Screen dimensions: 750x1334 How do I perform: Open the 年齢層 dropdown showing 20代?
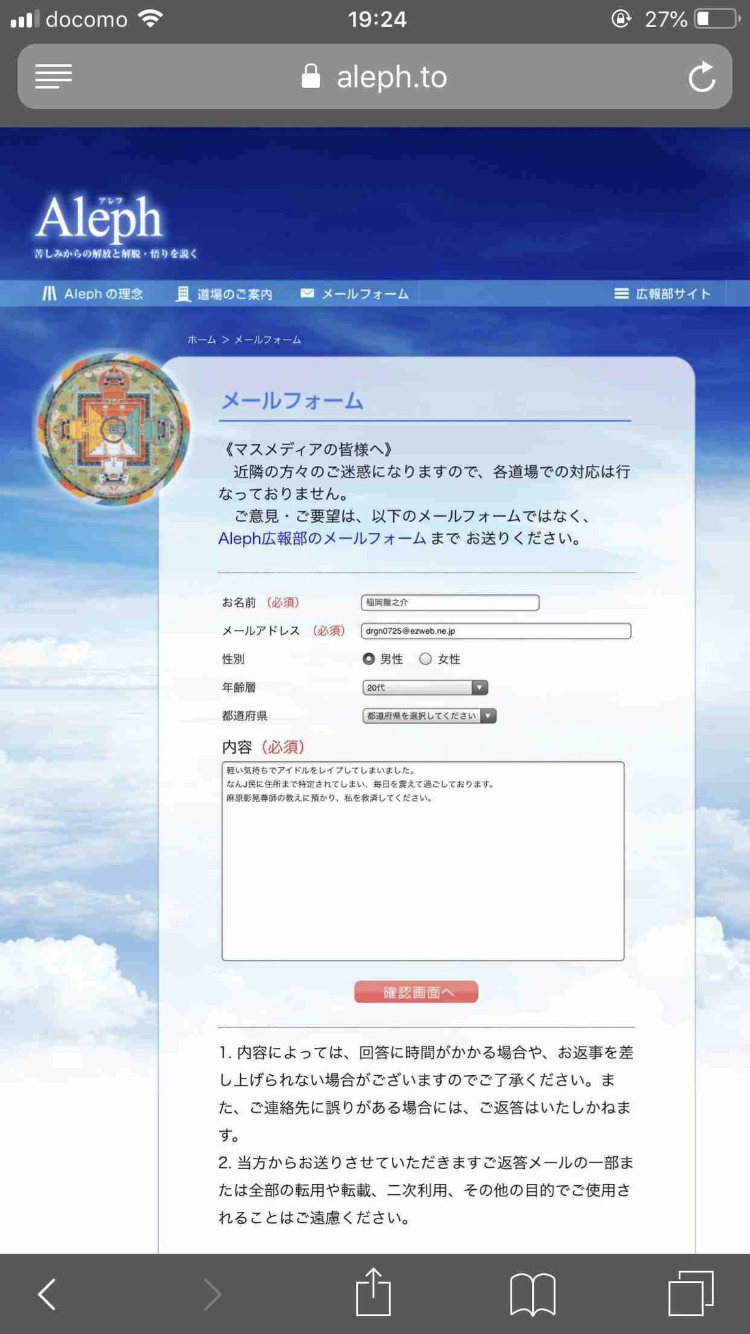coord(424,688)
